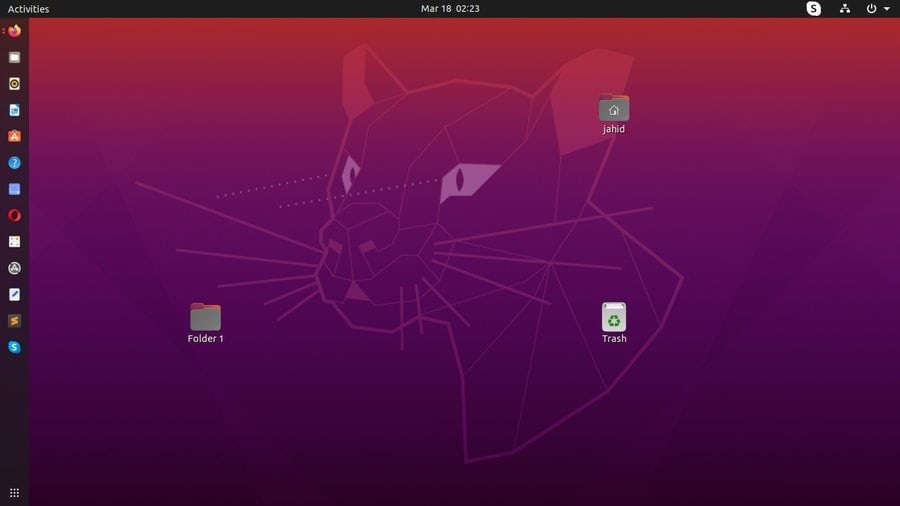Open Skype from the dock
The width and height of the screenshot is (900, 506).
click(x=14, y=348)
